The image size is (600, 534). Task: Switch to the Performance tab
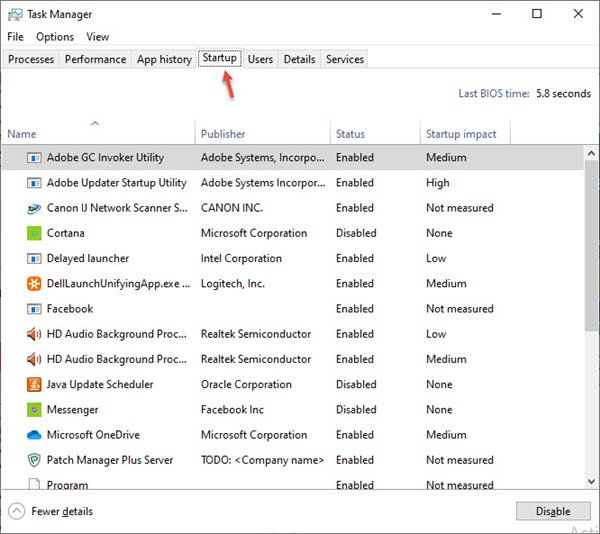click(x=96, y=59)
